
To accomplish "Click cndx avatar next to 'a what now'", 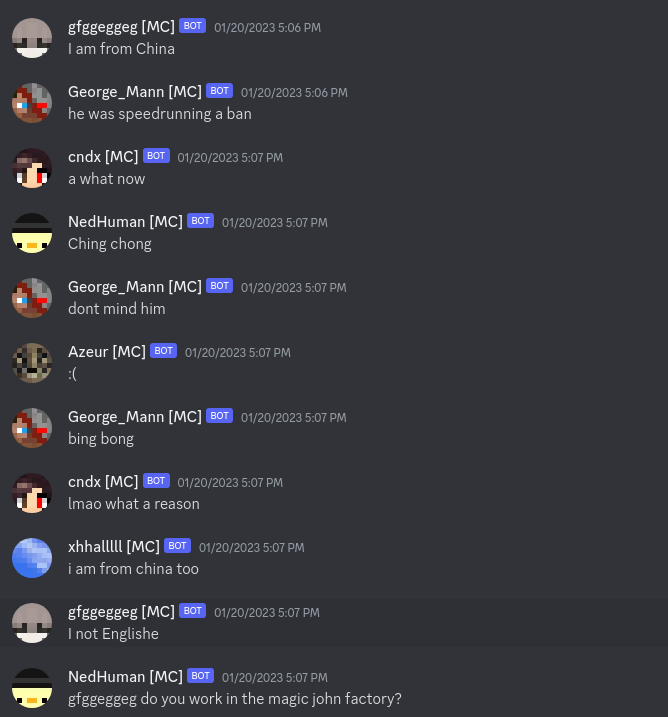I will point(32,168).
